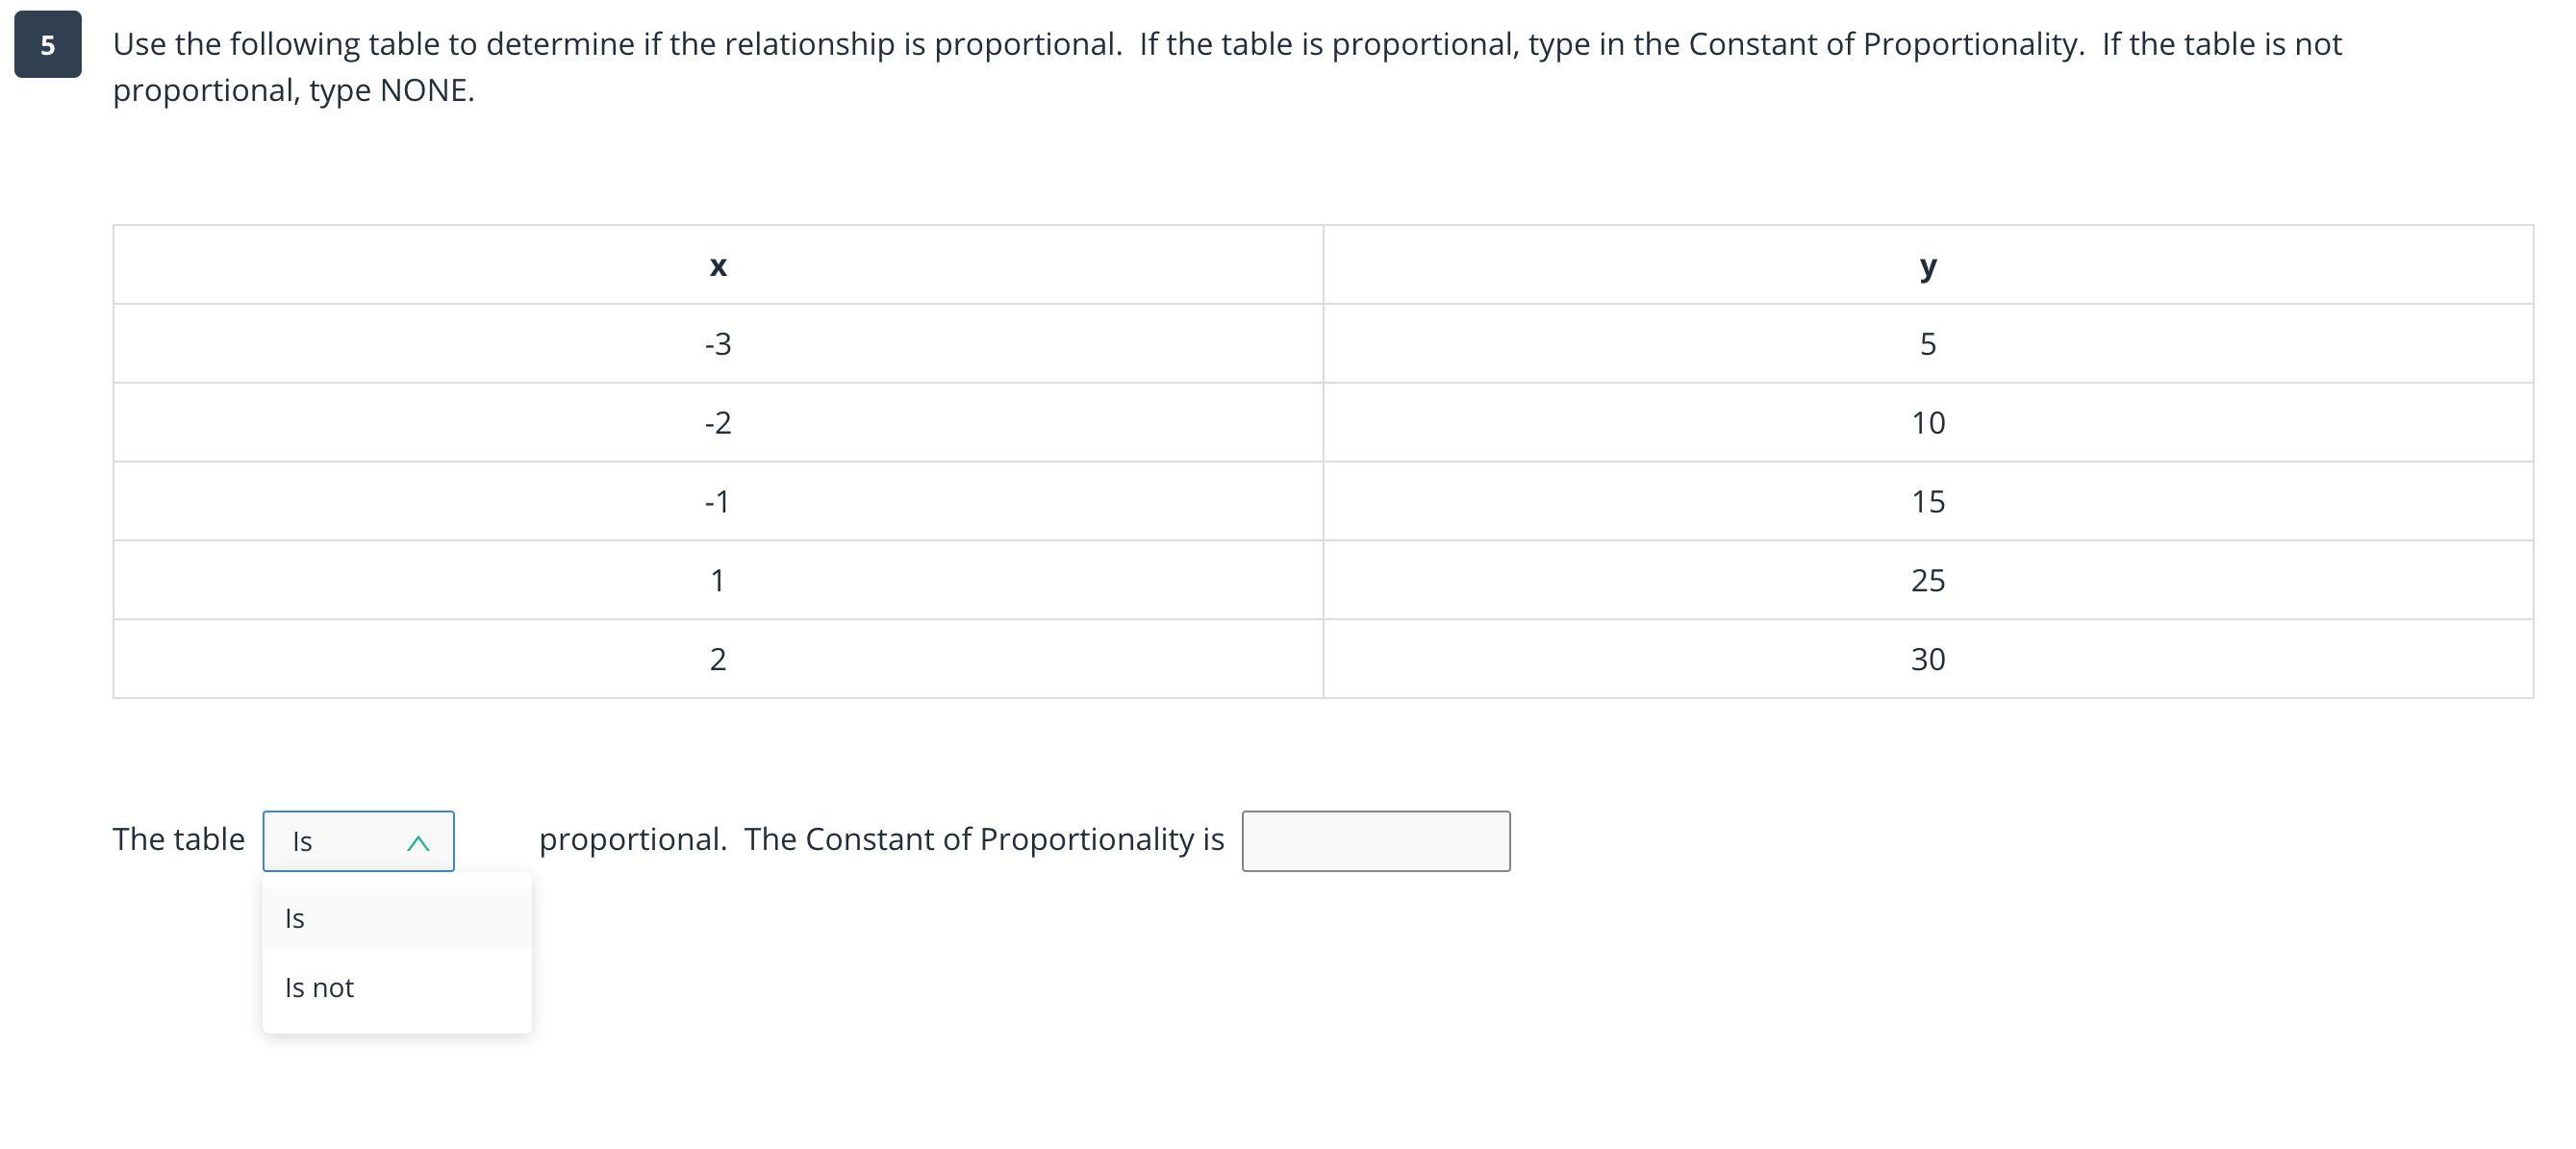Click the y value 10 cell
This screenshot has height=1149, width=2576.
[1927, 423]
